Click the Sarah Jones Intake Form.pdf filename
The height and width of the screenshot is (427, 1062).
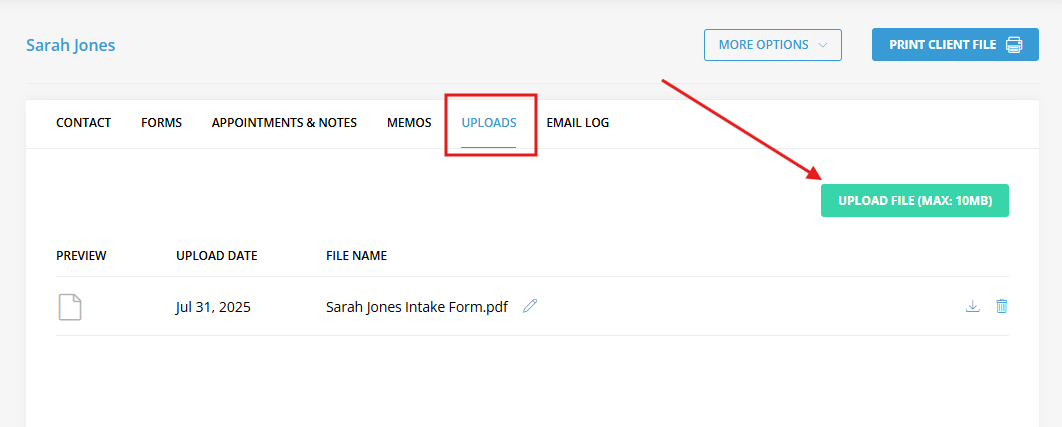(x=417, y=307)
